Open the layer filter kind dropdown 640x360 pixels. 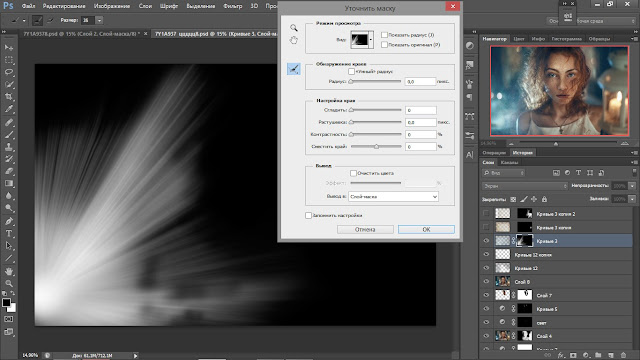coord(504,173)
